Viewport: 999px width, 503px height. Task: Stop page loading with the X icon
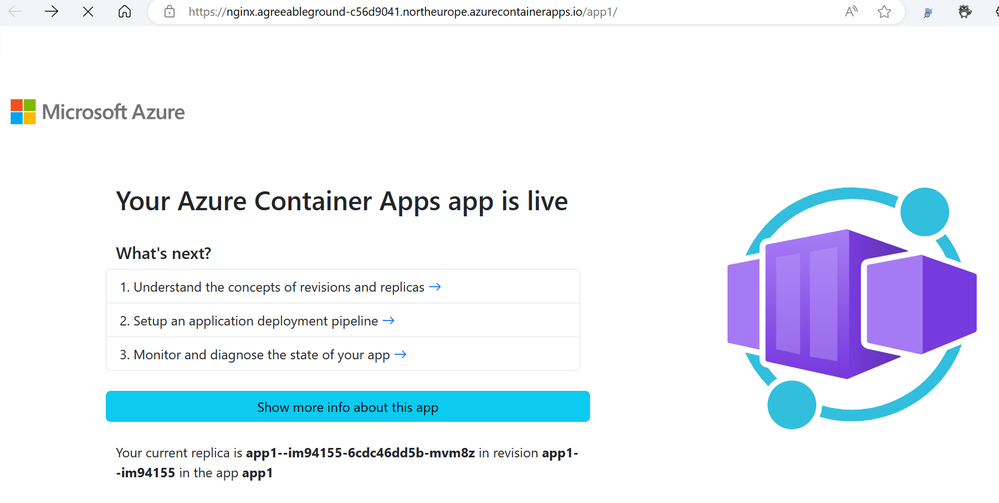point(88,11)
